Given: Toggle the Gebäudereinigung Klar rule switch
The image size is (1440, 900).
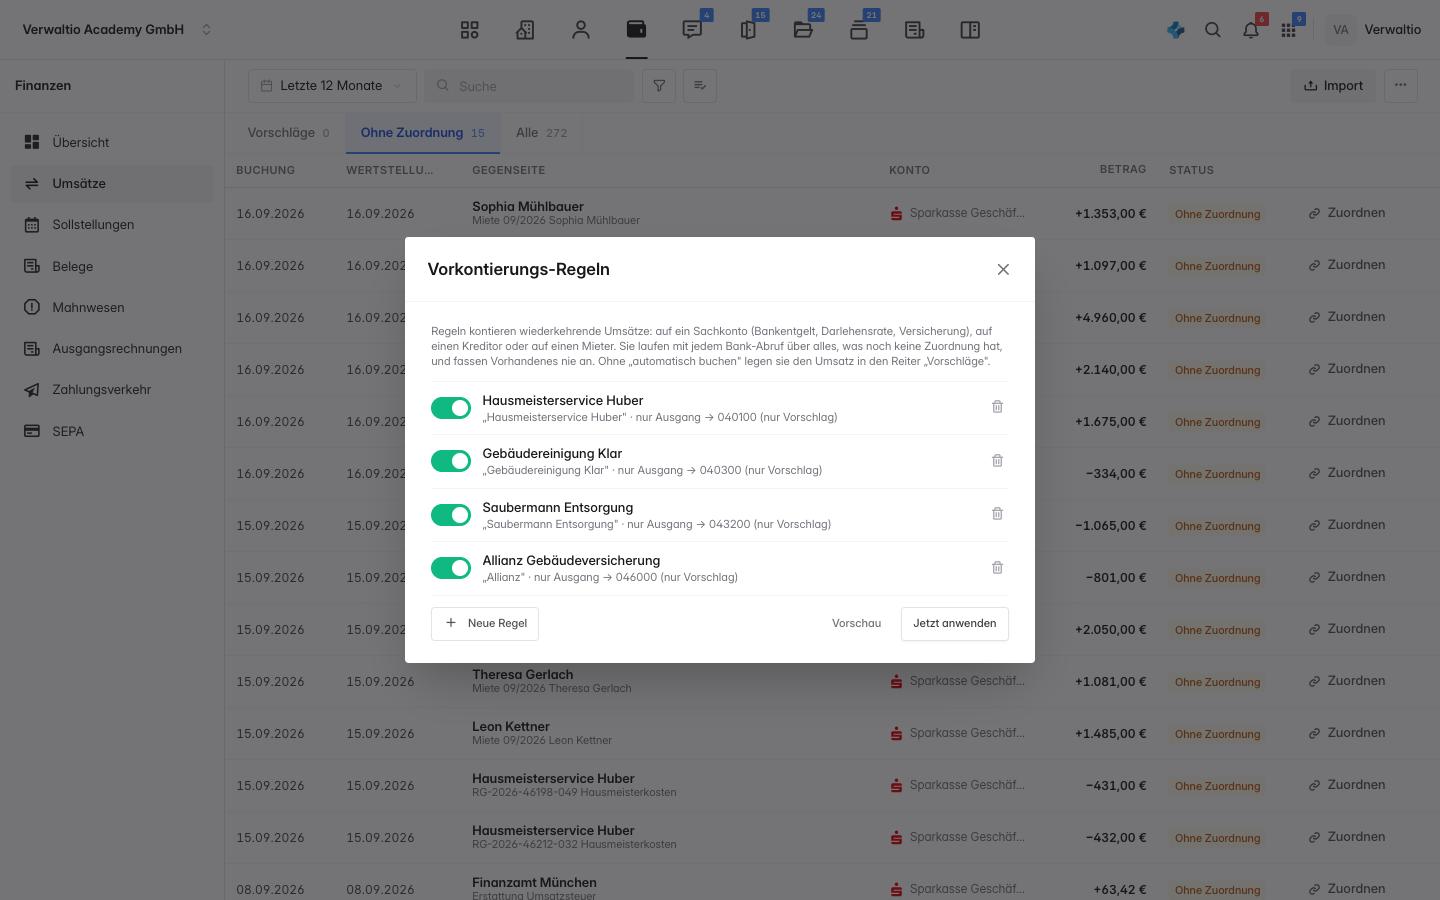Looking at the screenshot, I should coord(451,461).
